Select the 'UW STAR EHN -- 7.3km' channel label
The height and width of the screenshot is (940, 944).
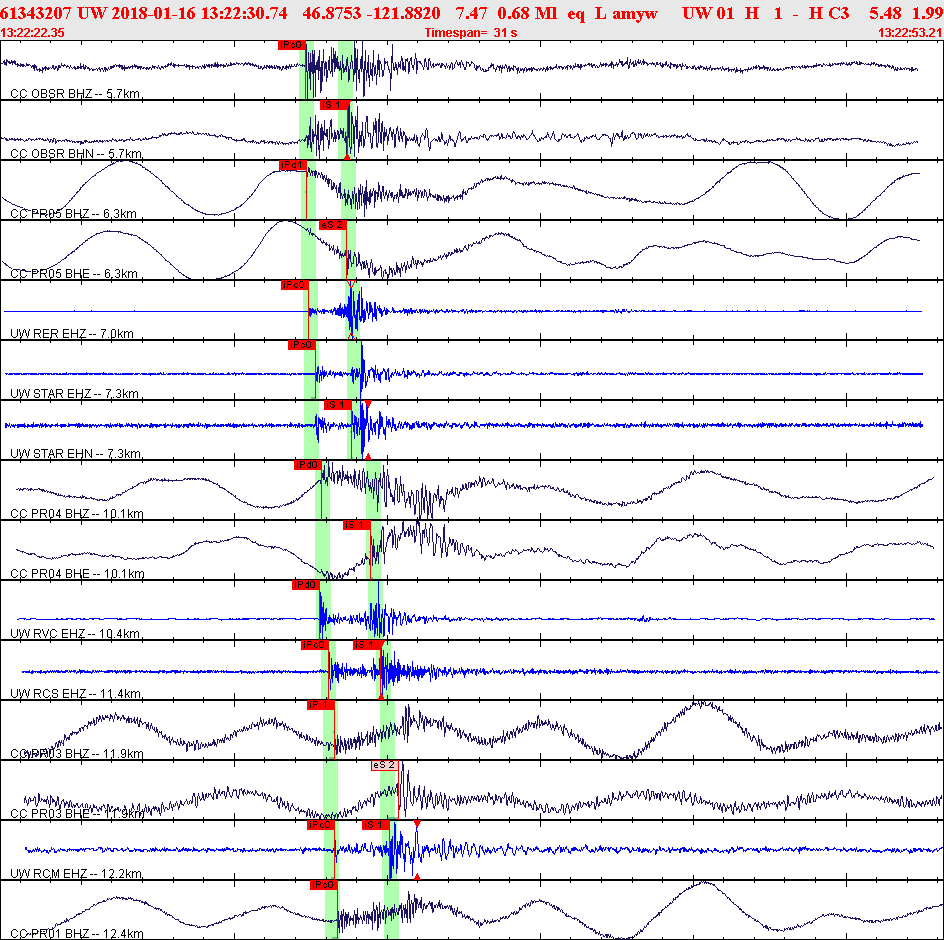pos(76,453)
